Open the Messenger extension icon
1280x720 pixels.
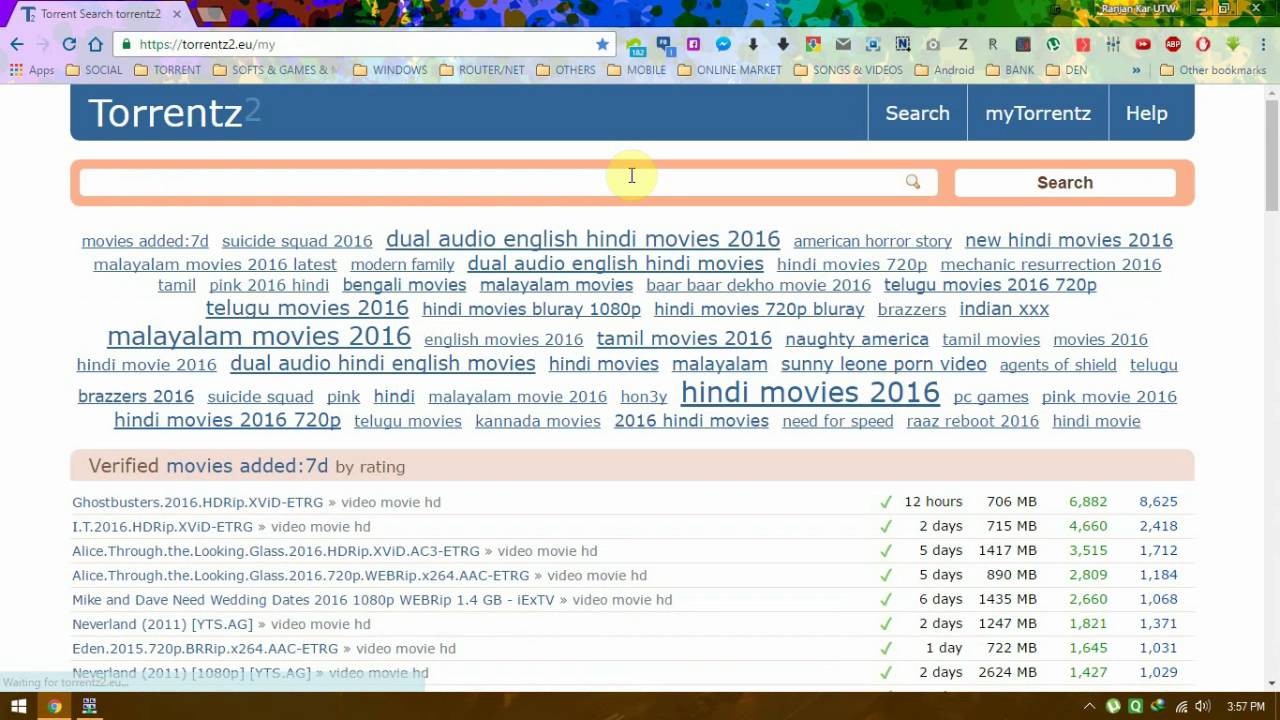[x=723, y=44]
